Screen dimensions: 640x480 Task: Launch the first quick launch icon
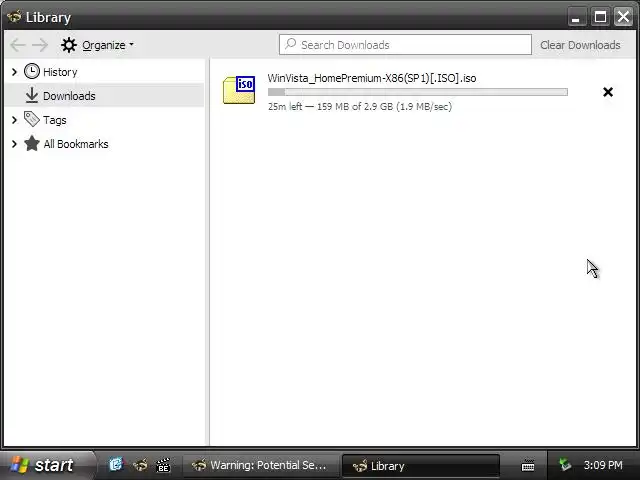tap(116, 464)
